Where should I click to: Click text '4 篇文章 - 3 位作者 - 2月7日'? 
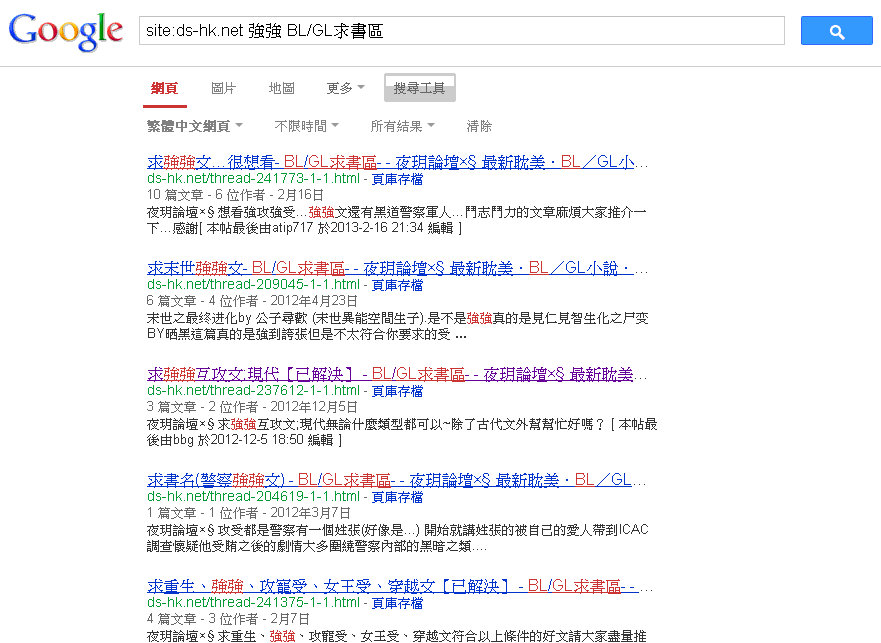[x=228, y=619]
